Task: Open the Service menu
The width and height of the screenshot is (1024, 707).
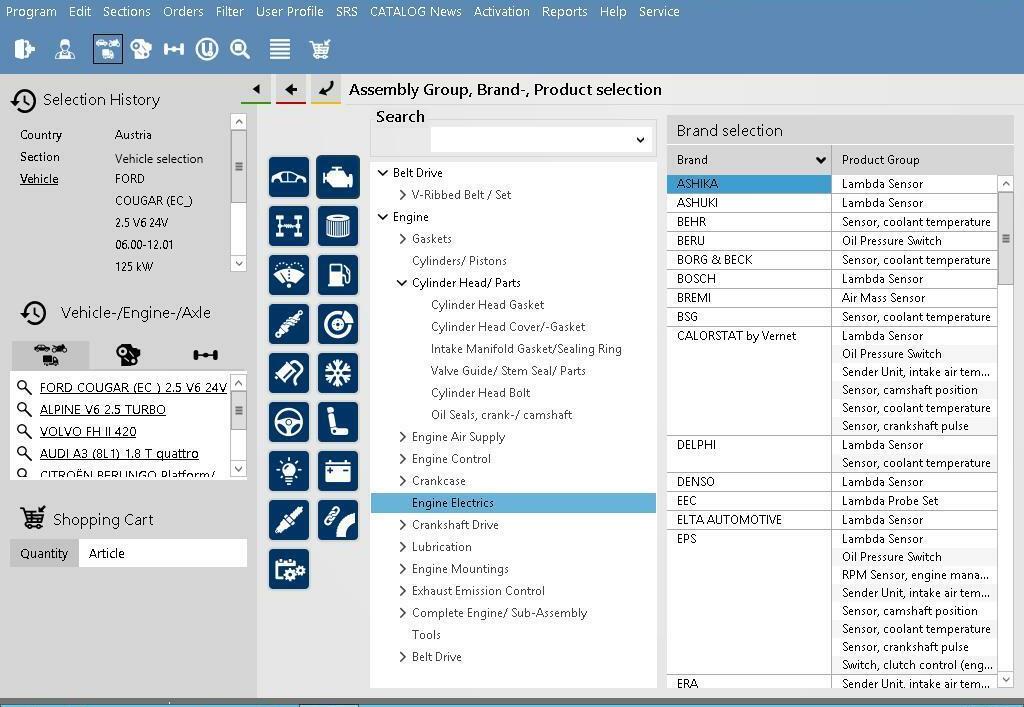Action: pyautogui.click(x=659, y=12)
